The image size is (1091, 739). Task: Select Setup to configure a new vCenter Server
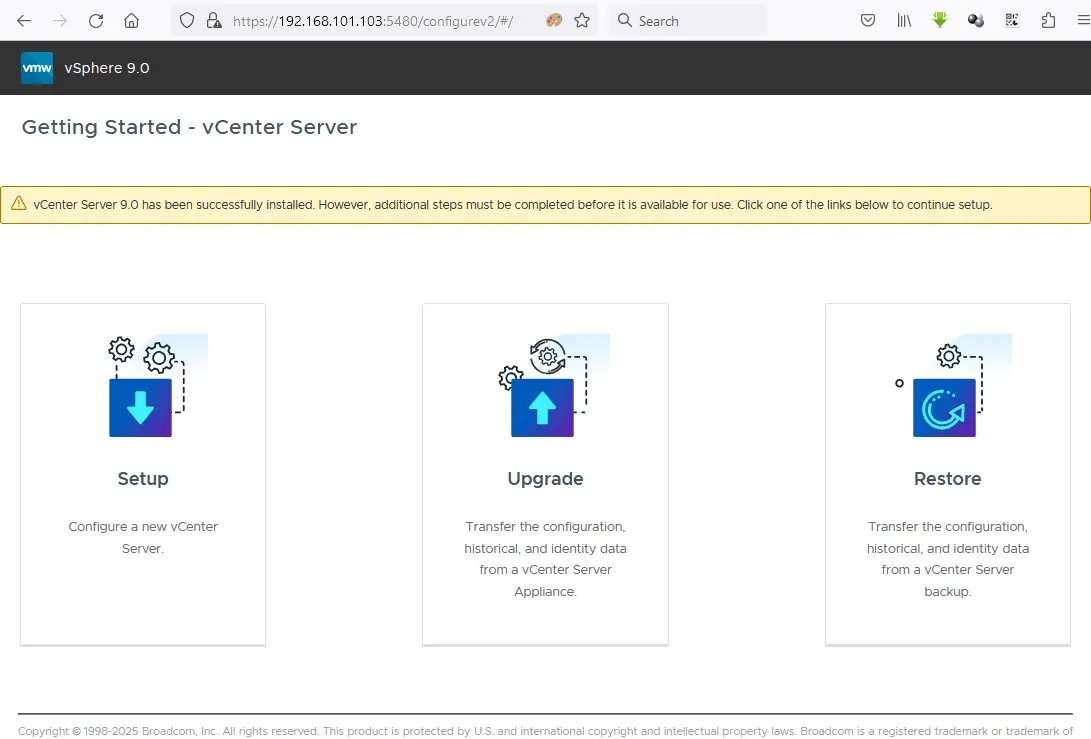[142, 478]
